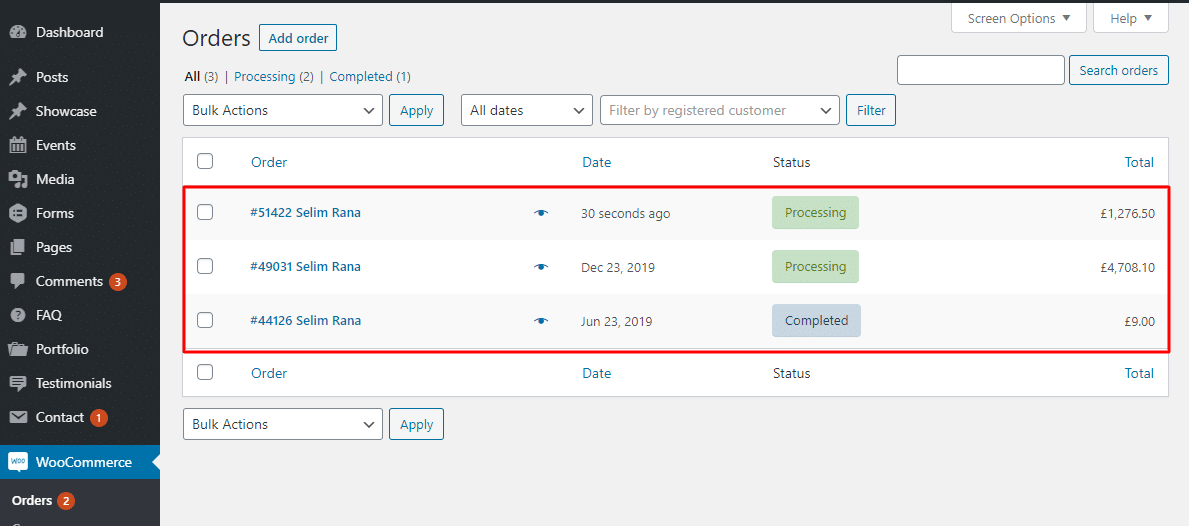Click the Posts pushpin icon
Image resolution: width=1189 pixels, height=526 pixels.
(x=17, y=77)
